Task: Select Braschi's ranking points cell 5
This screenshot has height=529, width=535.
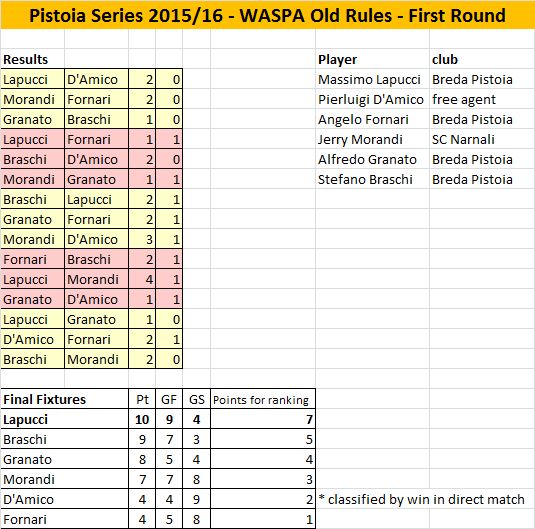Action: [x=263, y=440]
